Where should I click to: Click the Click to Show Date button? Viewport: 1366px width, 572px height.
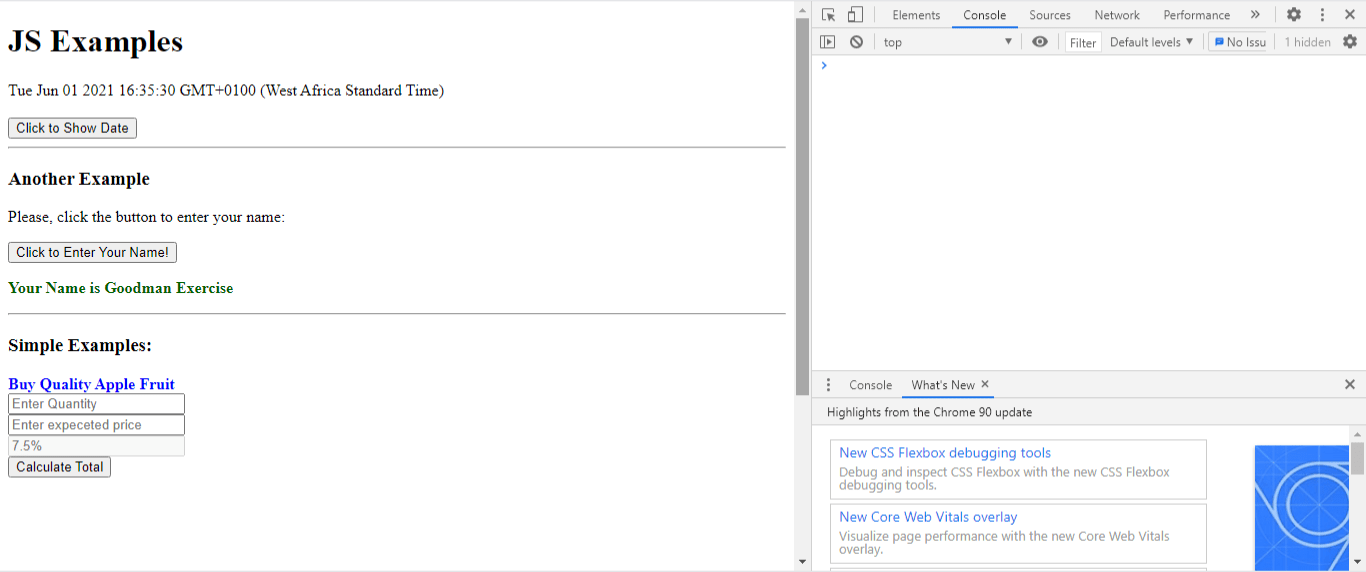pyautogui.click(x=72, y=128)
